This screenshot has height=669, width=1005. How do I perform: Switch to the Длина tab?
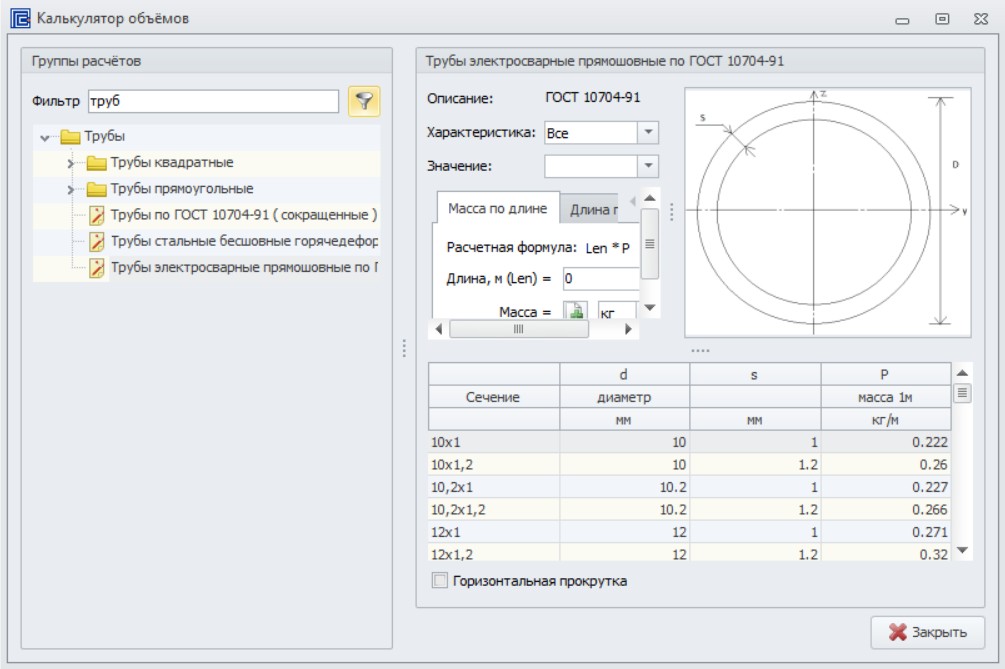pos(591,209)
